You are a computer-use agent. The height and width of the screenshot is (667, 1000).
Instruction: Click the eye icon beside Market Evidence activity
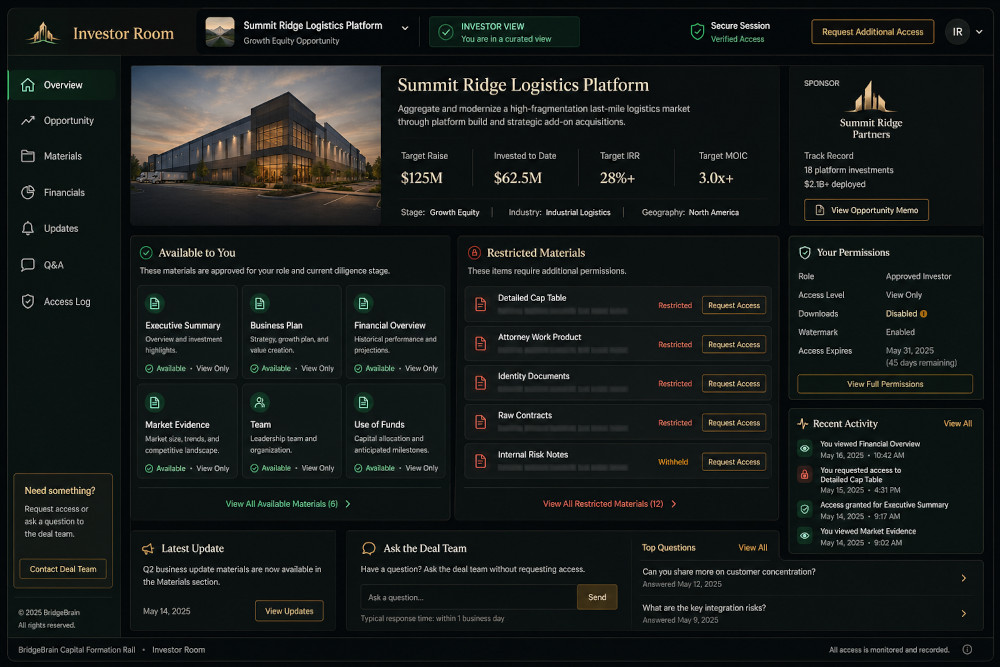pos(805,536)
